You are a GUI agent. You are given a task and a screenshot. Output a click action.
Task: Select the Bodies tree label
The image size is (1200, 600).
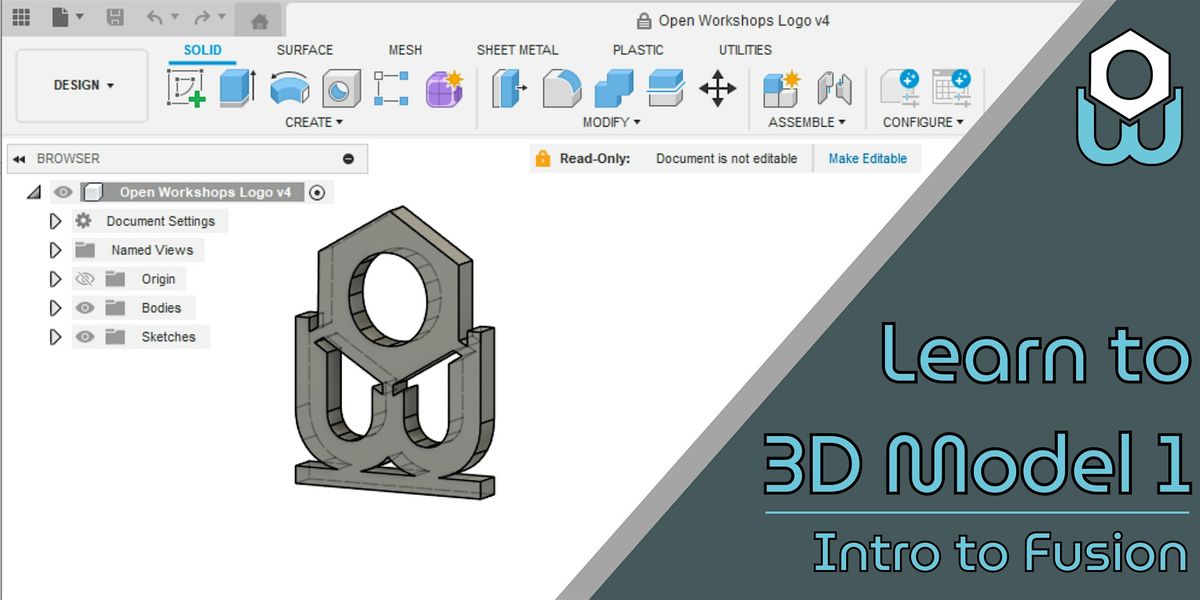(161, 308)
